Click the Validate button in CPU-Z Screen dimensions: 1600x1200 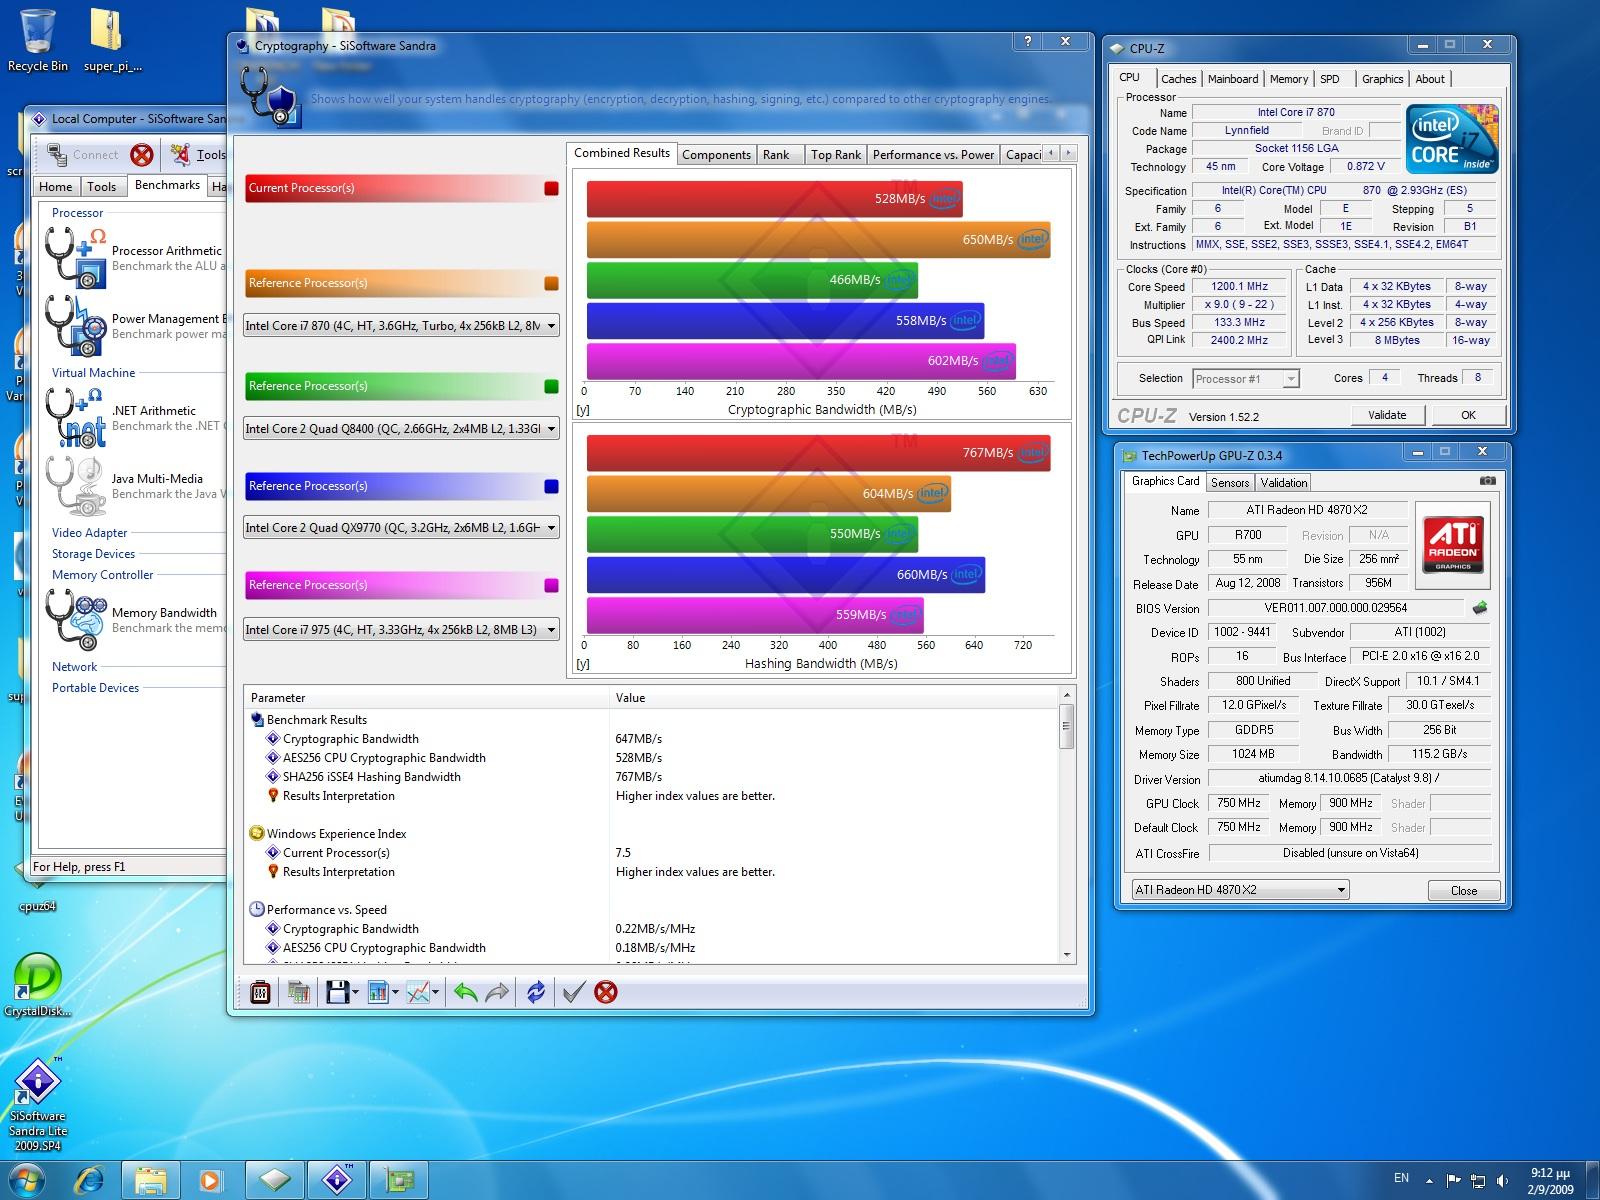[x=1386, y=415]
